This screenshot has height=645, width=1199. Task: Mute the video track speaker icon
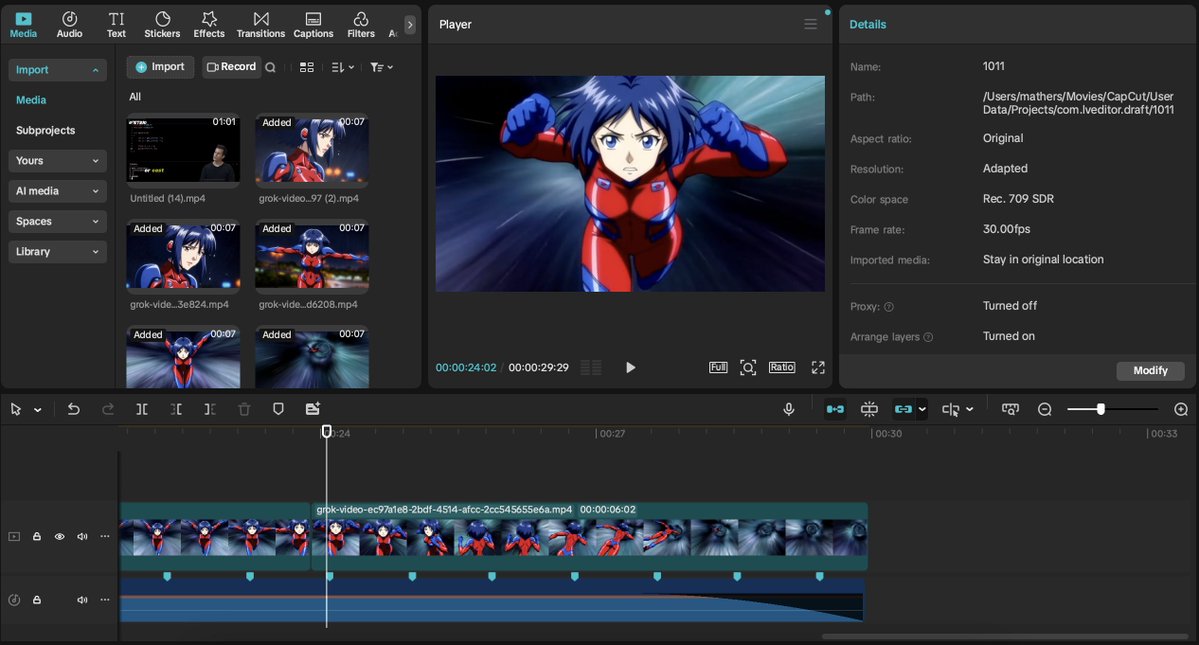pyautogui.click(x=82, y=537)
